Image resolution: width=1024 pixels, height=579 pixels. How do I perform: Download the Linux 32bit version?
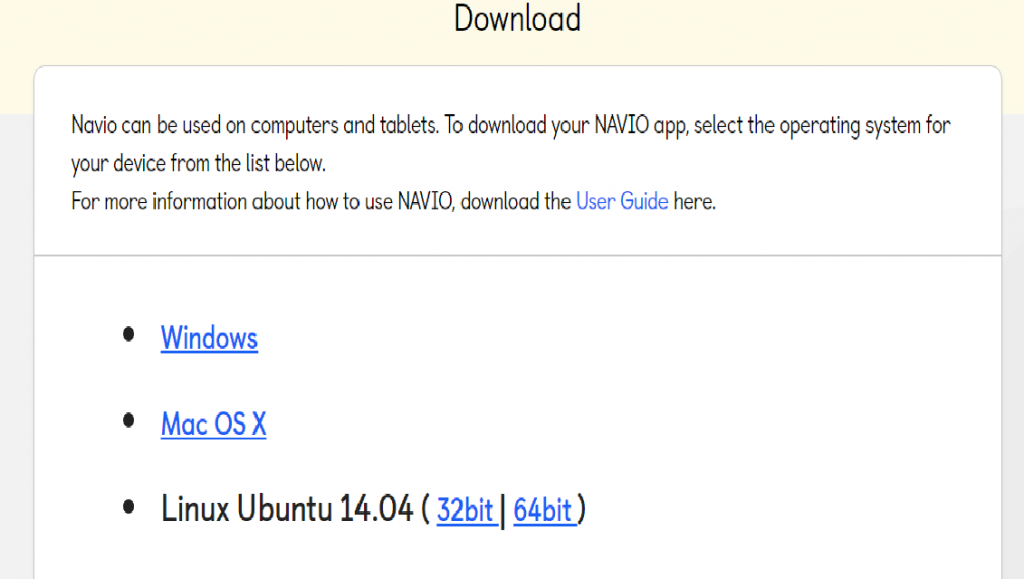pos(465,510)
